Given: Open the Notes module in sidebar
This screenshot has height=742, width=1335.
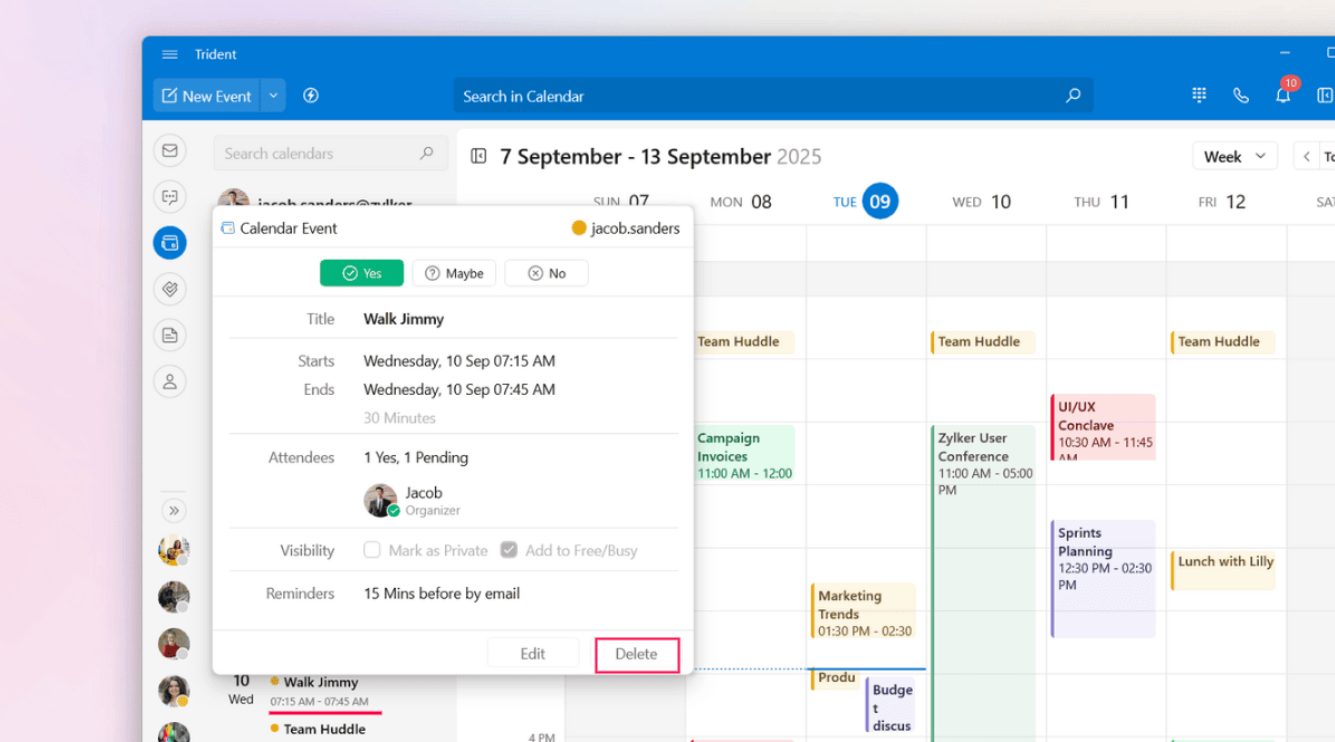Looking at the screenshot, I should click(170, 335).
